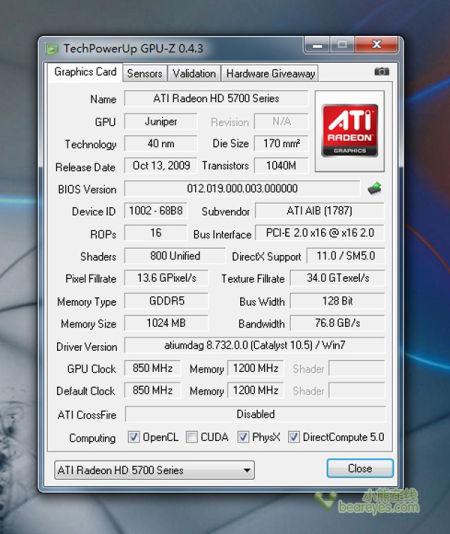The width and height of the screenshot is (450, 534).
Task: Click the Transistors field showing 1040M
Action: [x=281, y=166]
